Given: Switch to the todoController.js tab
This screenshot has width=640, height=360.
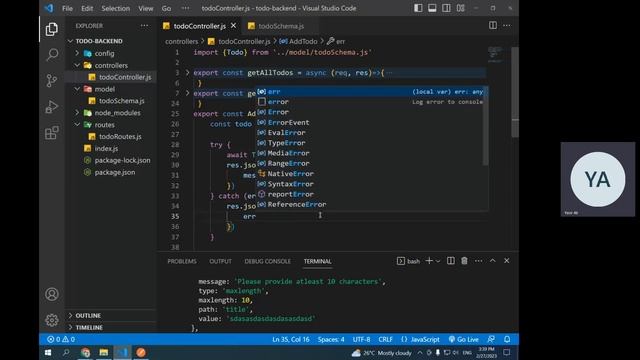Looking at the screenshot, I should coord(200,26).
